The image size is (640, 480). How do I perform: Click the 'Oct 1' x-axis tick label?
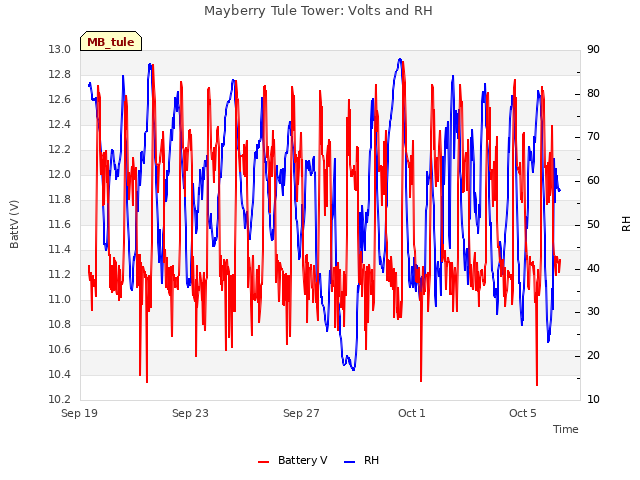(x=412, y=413)
